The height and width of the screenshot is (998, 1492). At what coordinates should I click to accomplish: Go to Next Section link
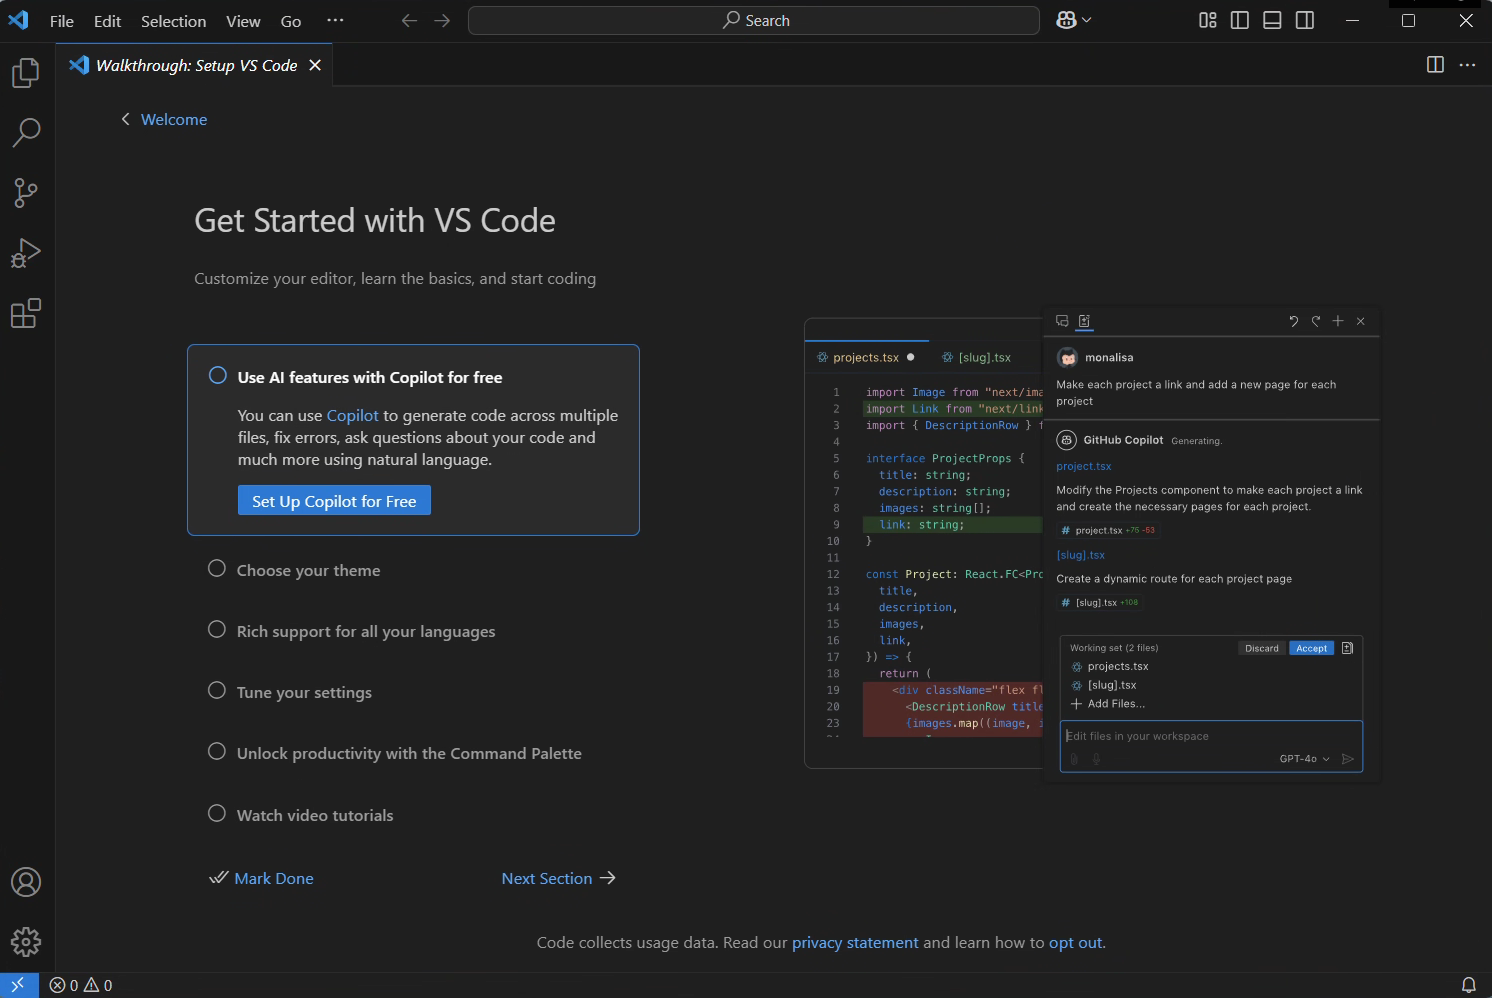click(558, 878)
